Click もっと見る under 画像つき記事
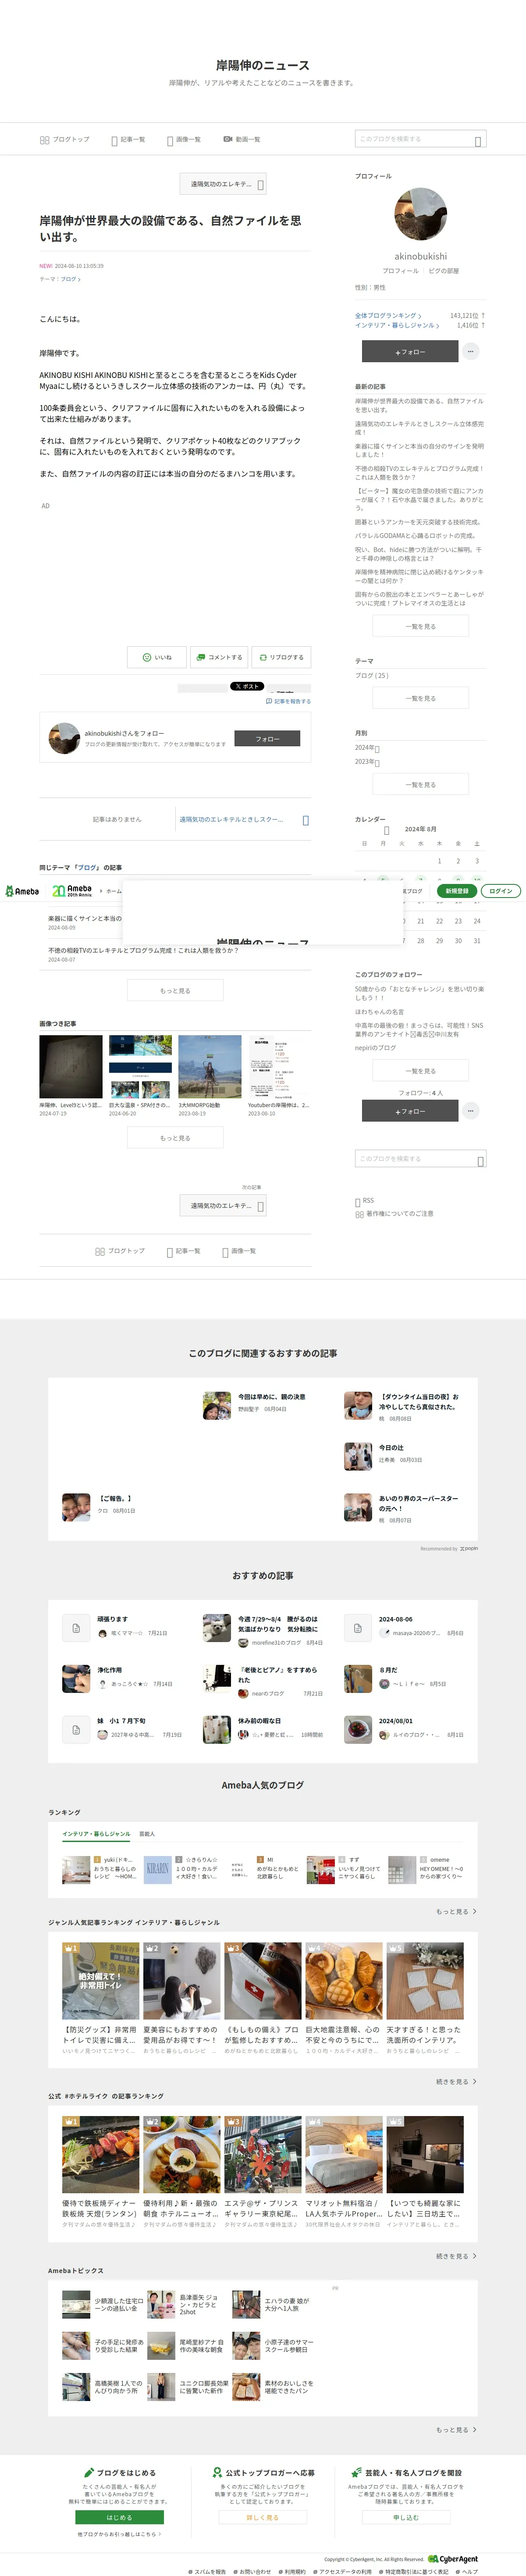The height and width of the screenshot is (2576, 526). tap(175, 1138)
